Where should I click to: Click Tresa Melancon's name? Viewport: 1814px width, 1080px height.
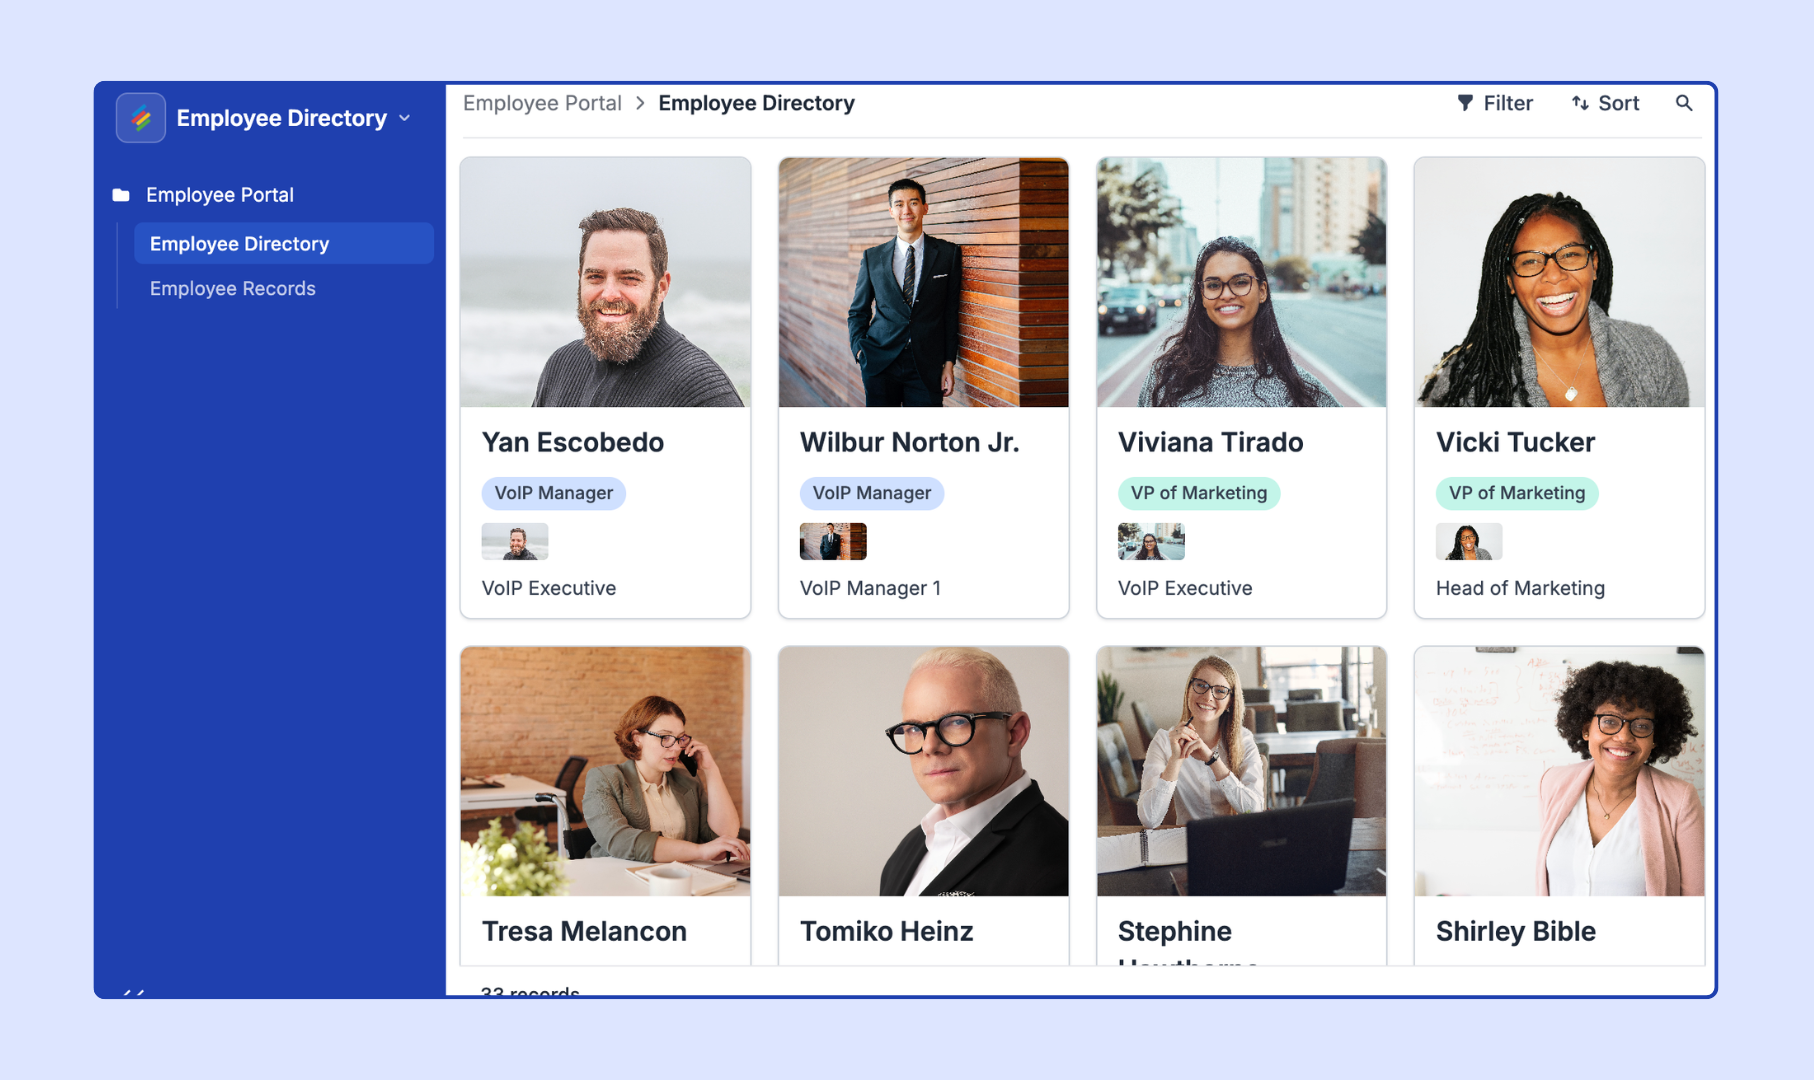pyautogui.click(x=584, y=931)
